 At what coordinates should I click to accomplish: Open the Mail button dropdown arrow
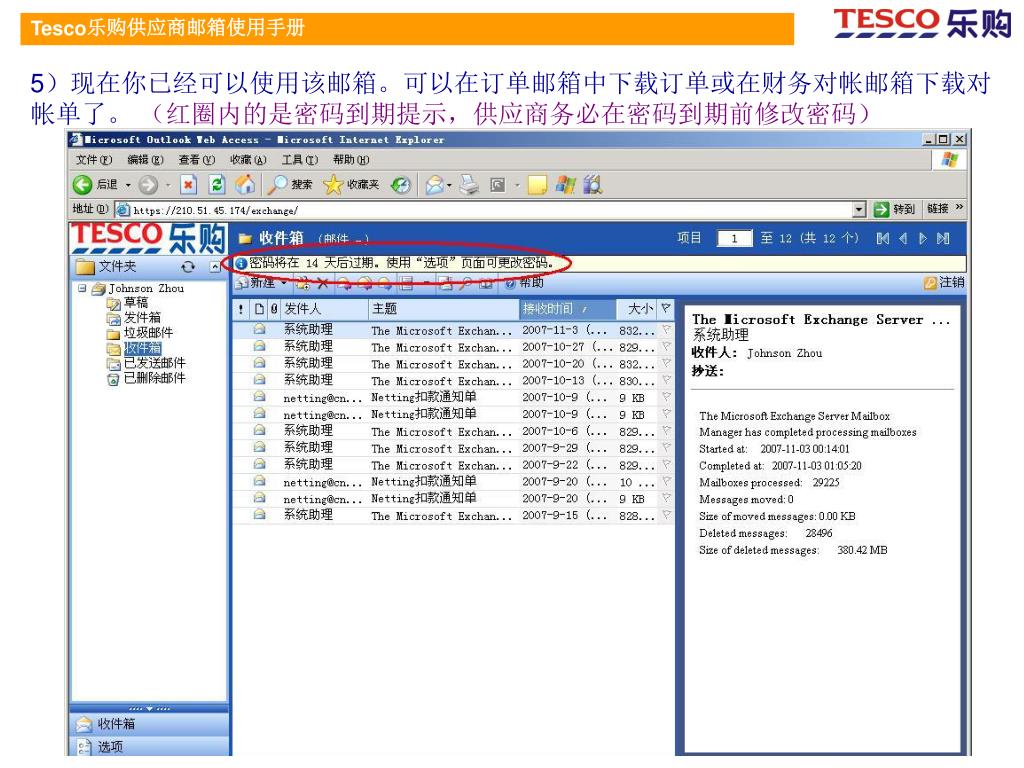[449, 186]
